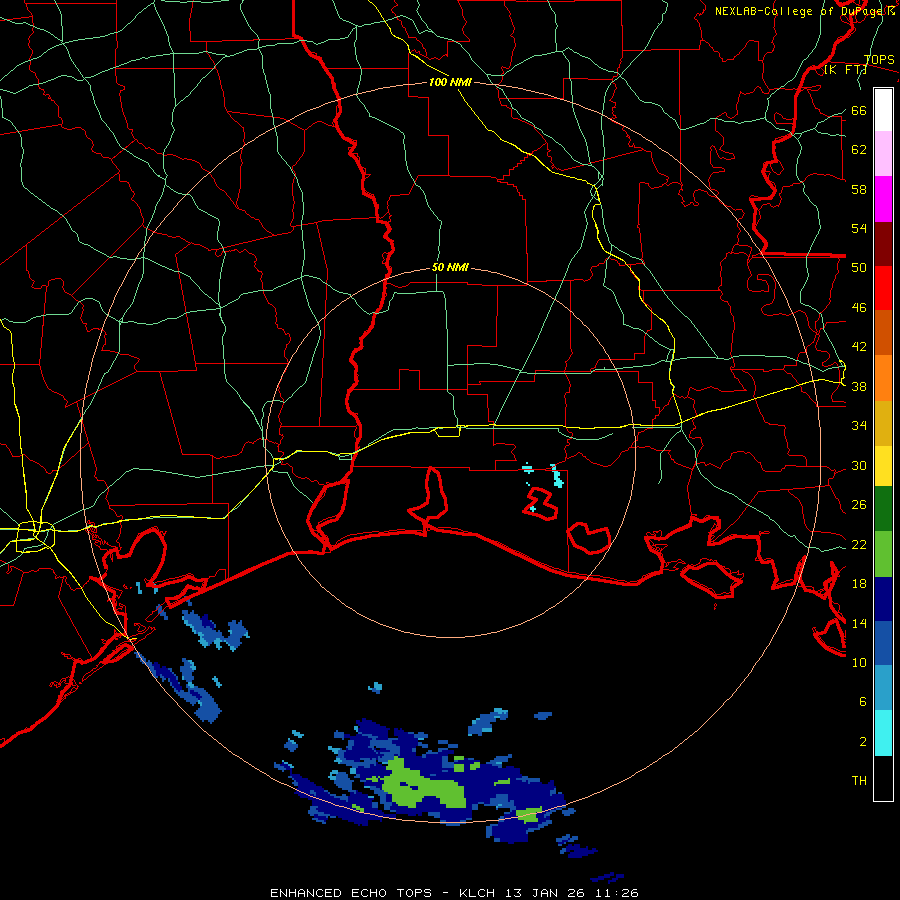Click the 38 legend value
Image resolution: width=900 pixels, height=900 pixels.
coord(859,386)
